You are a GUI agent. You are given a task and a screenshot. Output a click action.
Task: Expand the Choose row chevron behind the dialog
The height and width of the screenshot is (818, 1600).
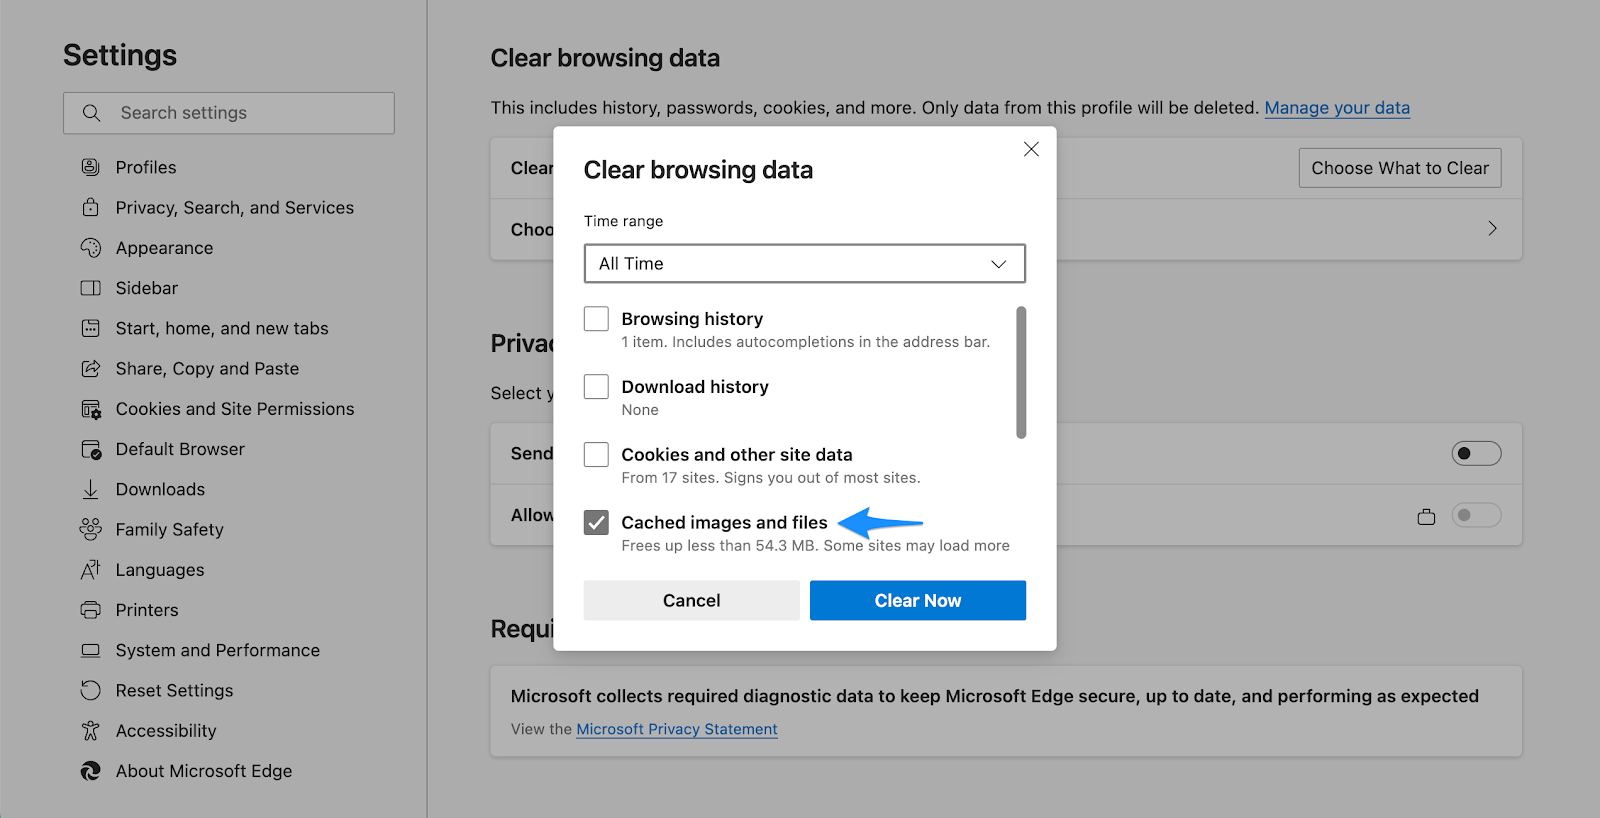click(1492, 228)
